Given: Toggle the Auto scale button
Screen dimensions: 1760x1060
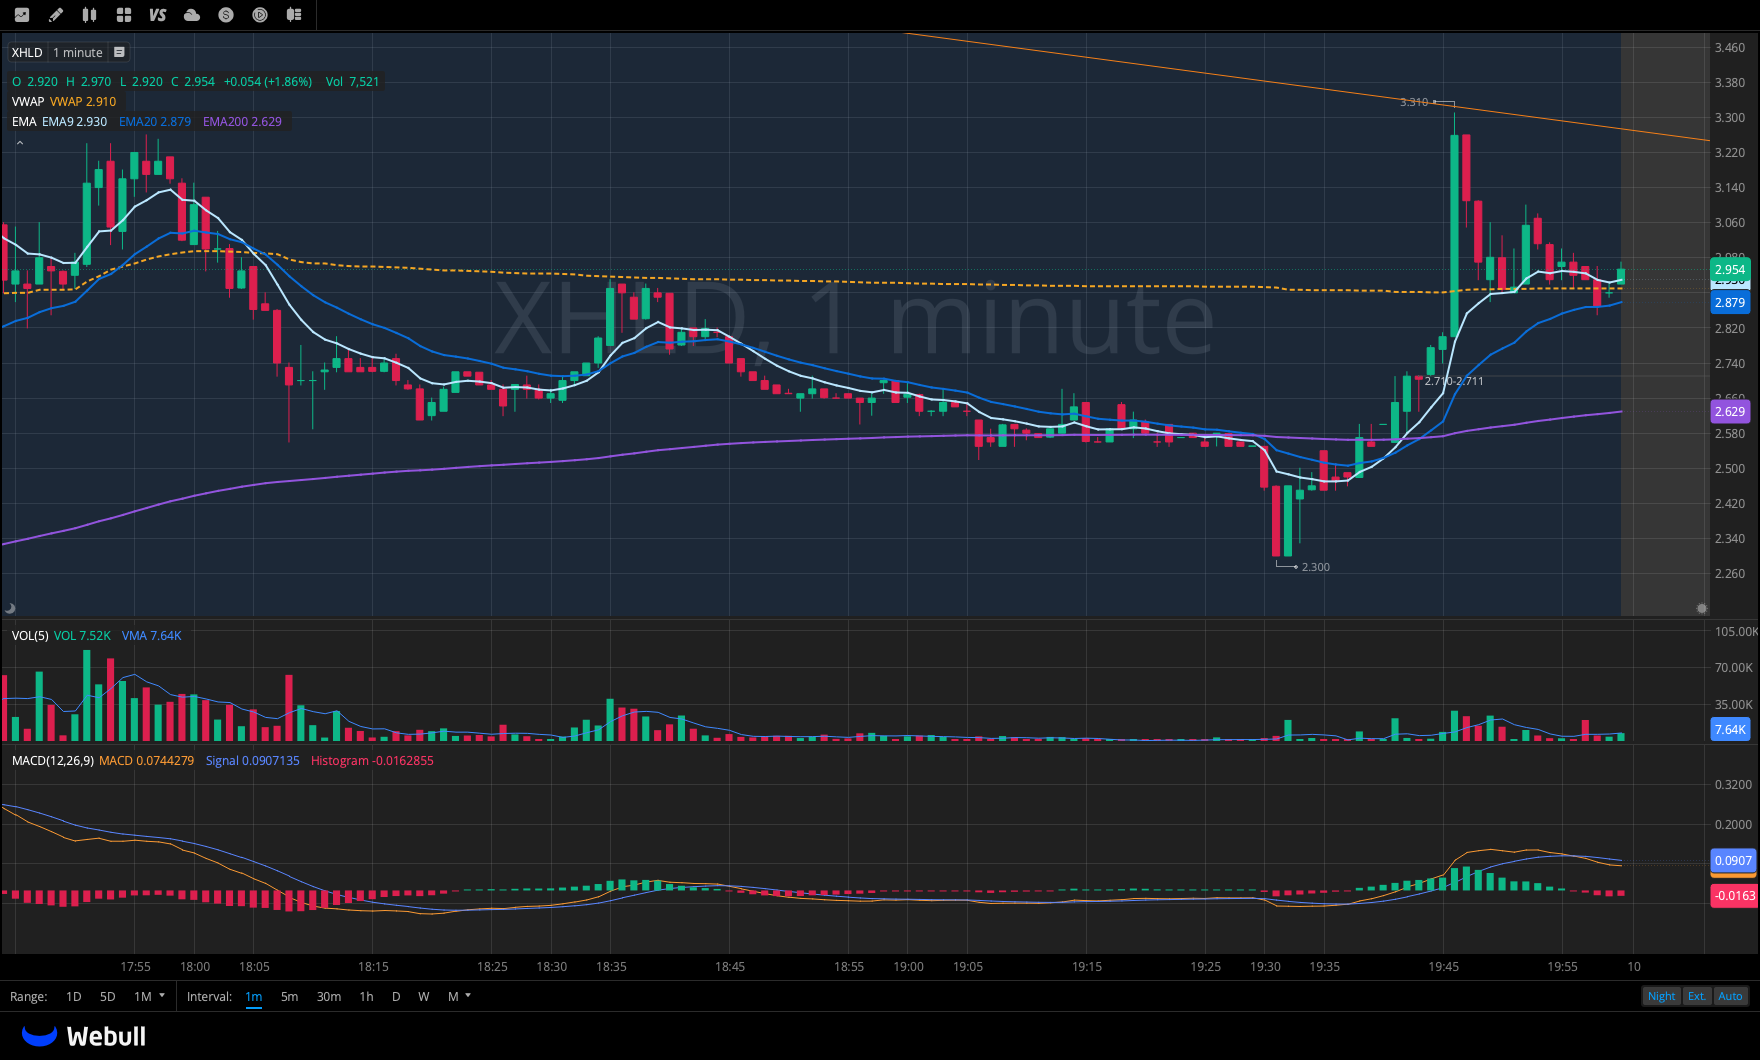Looking at the screenshot, I should pos(1730,996).
